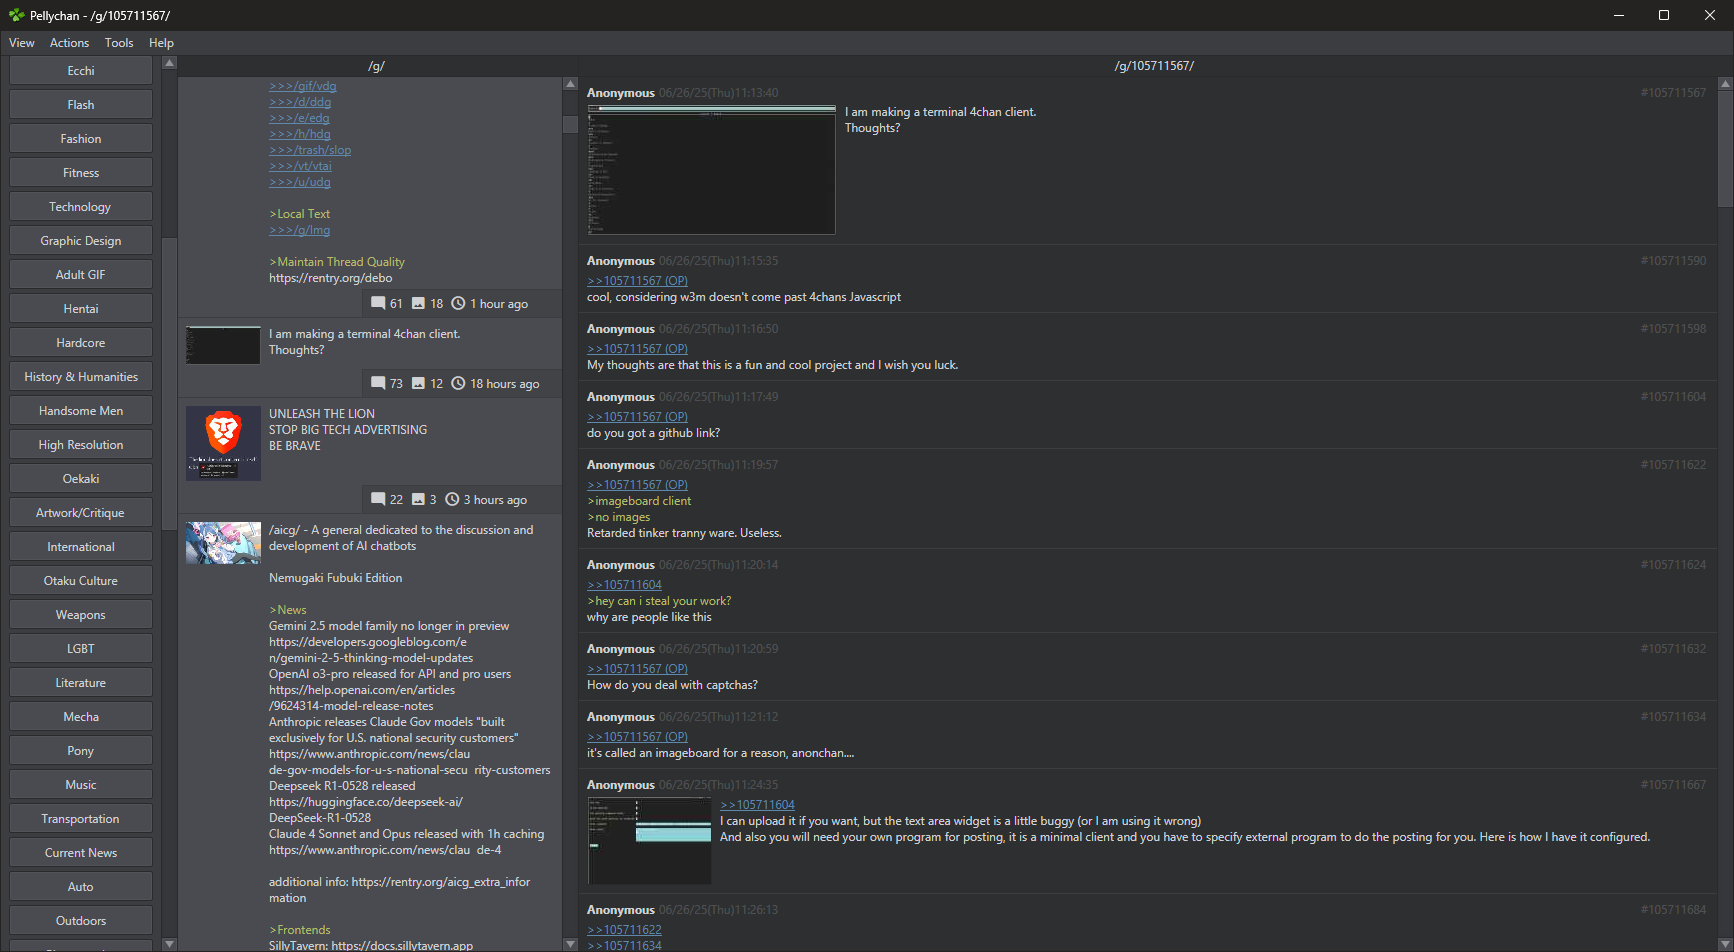
Task: Click the images icon next to 3
Action: click(419, 499)
